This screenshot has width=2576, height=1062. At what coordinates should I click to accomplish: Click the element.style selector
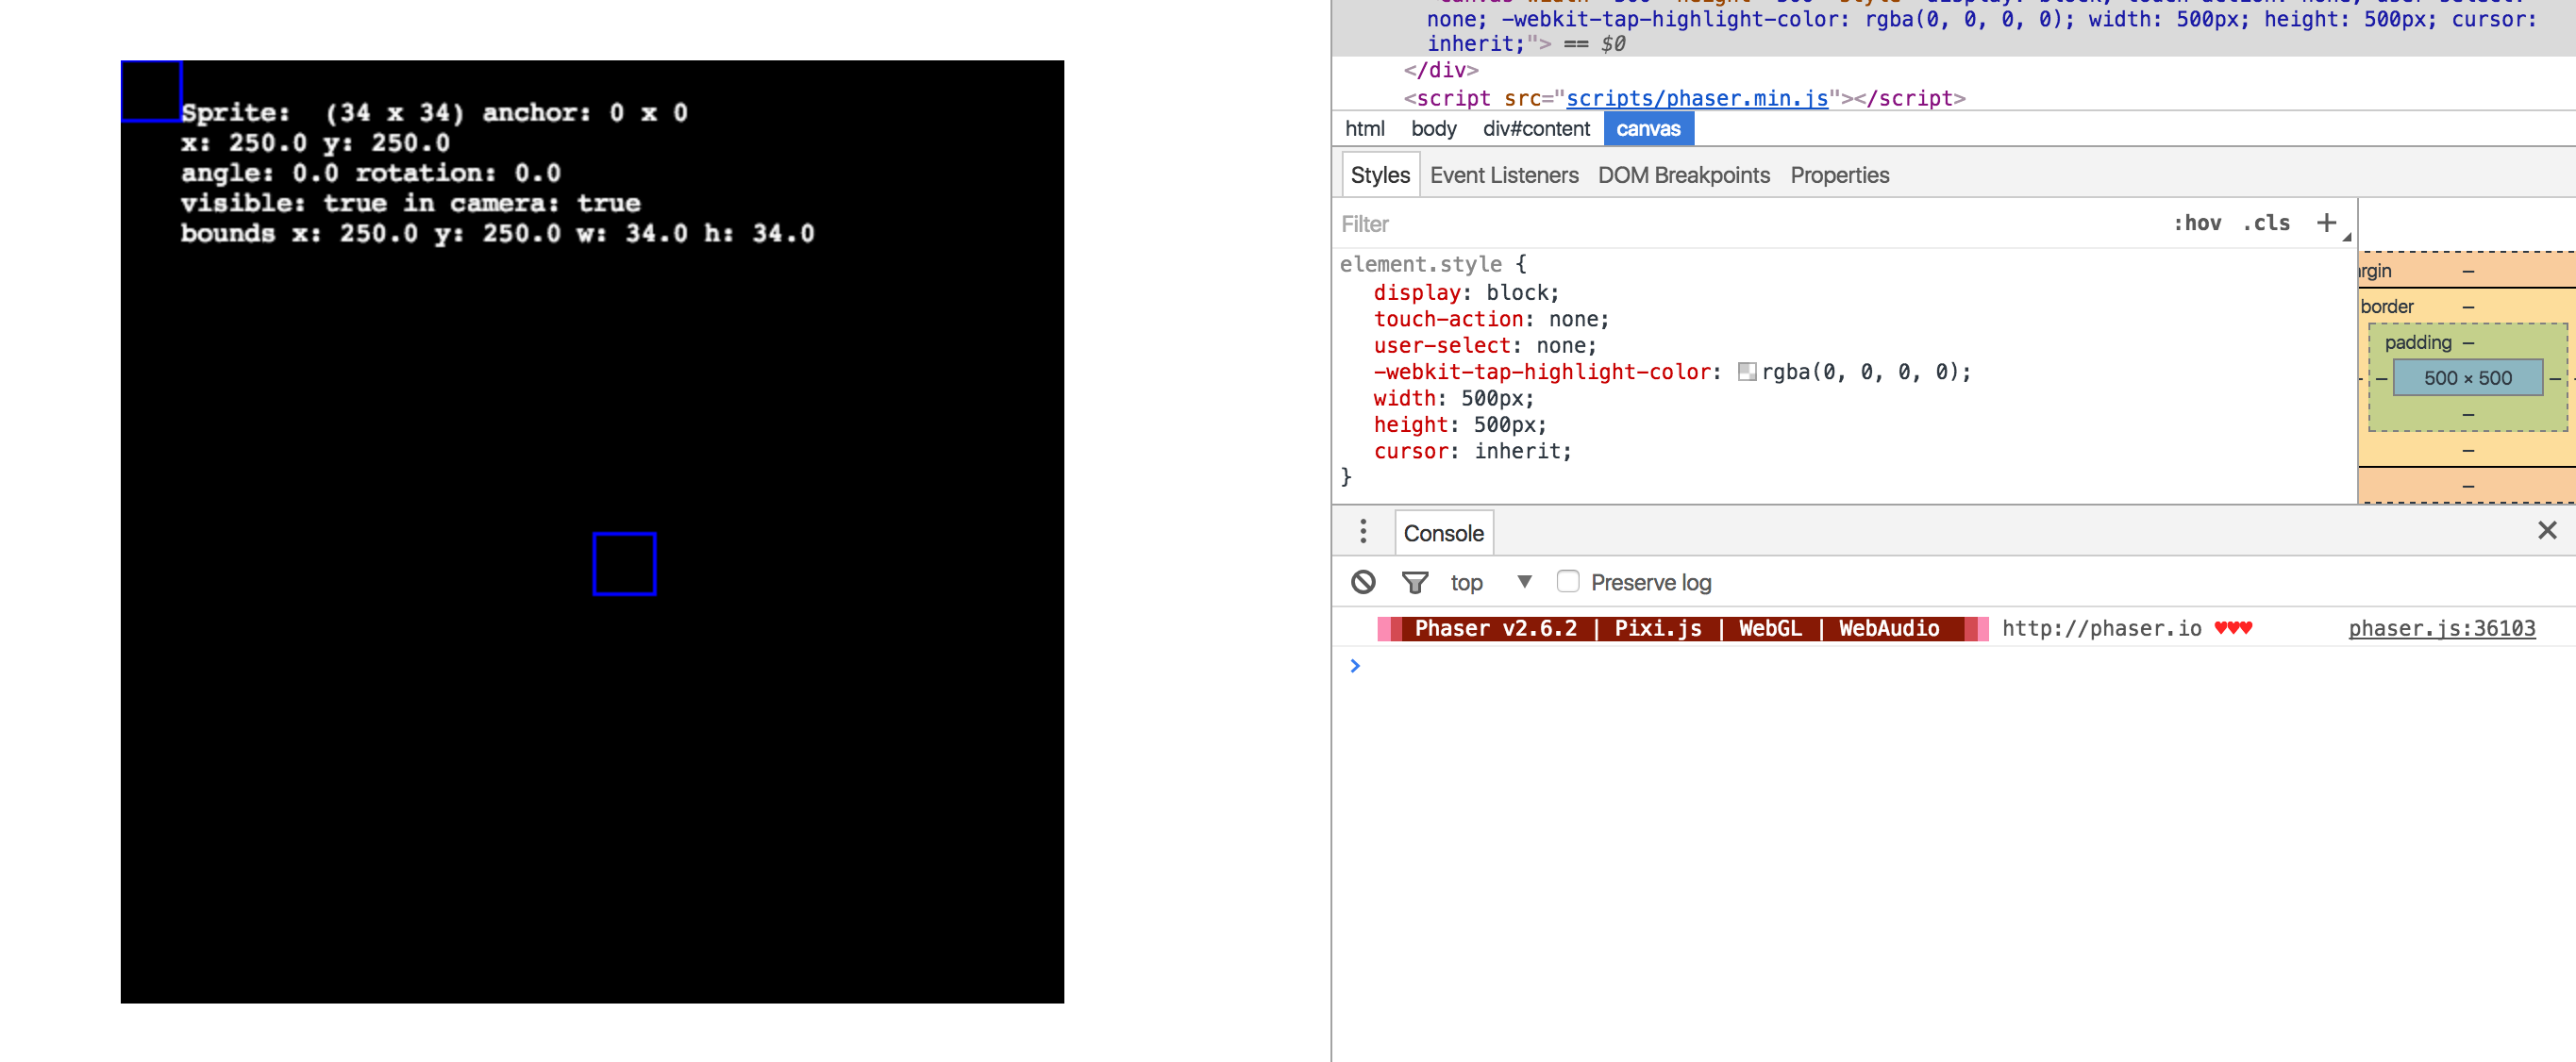tap(1420, 264)
